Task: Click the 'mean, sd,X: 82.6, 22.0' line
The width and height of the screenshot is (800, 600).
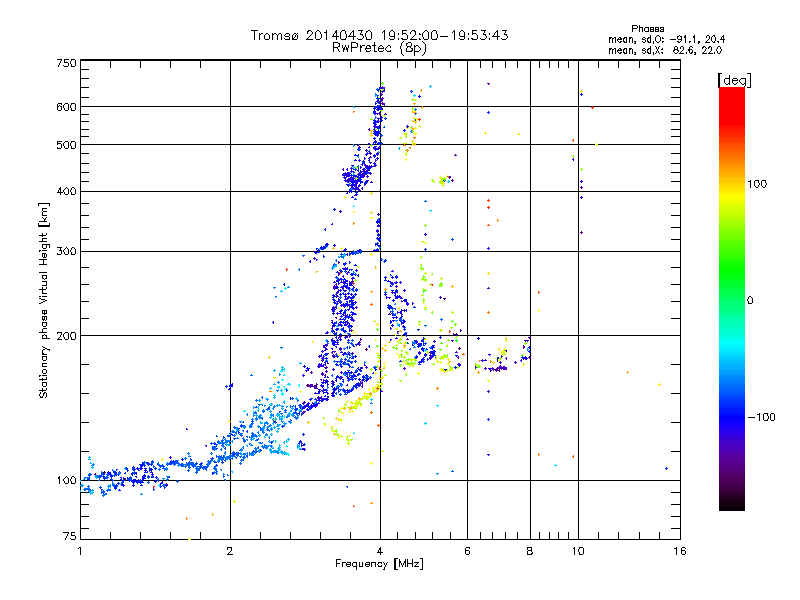Action: pos(665,50)
